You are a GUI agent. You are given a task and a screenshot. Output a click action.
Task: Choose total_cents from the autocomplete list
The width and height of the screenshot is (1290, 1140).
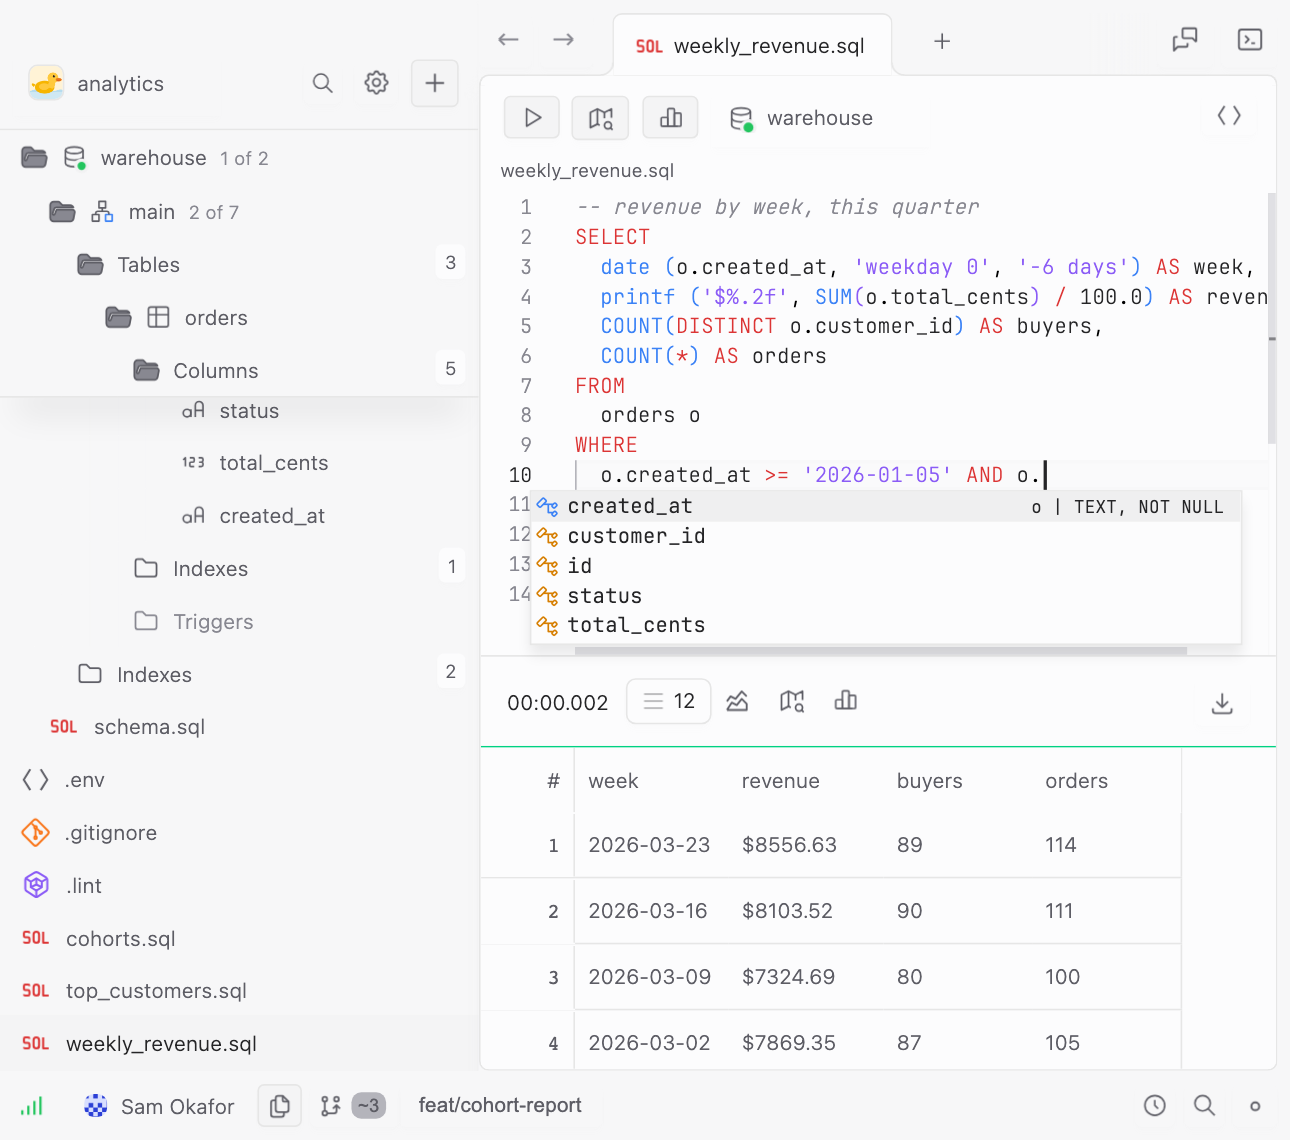[886, 625]
